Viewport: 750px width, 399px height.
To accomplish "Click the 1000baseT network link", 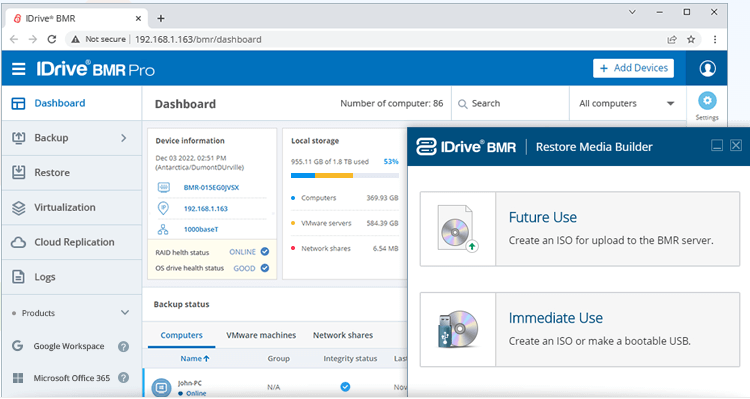I will click(201, 229).
